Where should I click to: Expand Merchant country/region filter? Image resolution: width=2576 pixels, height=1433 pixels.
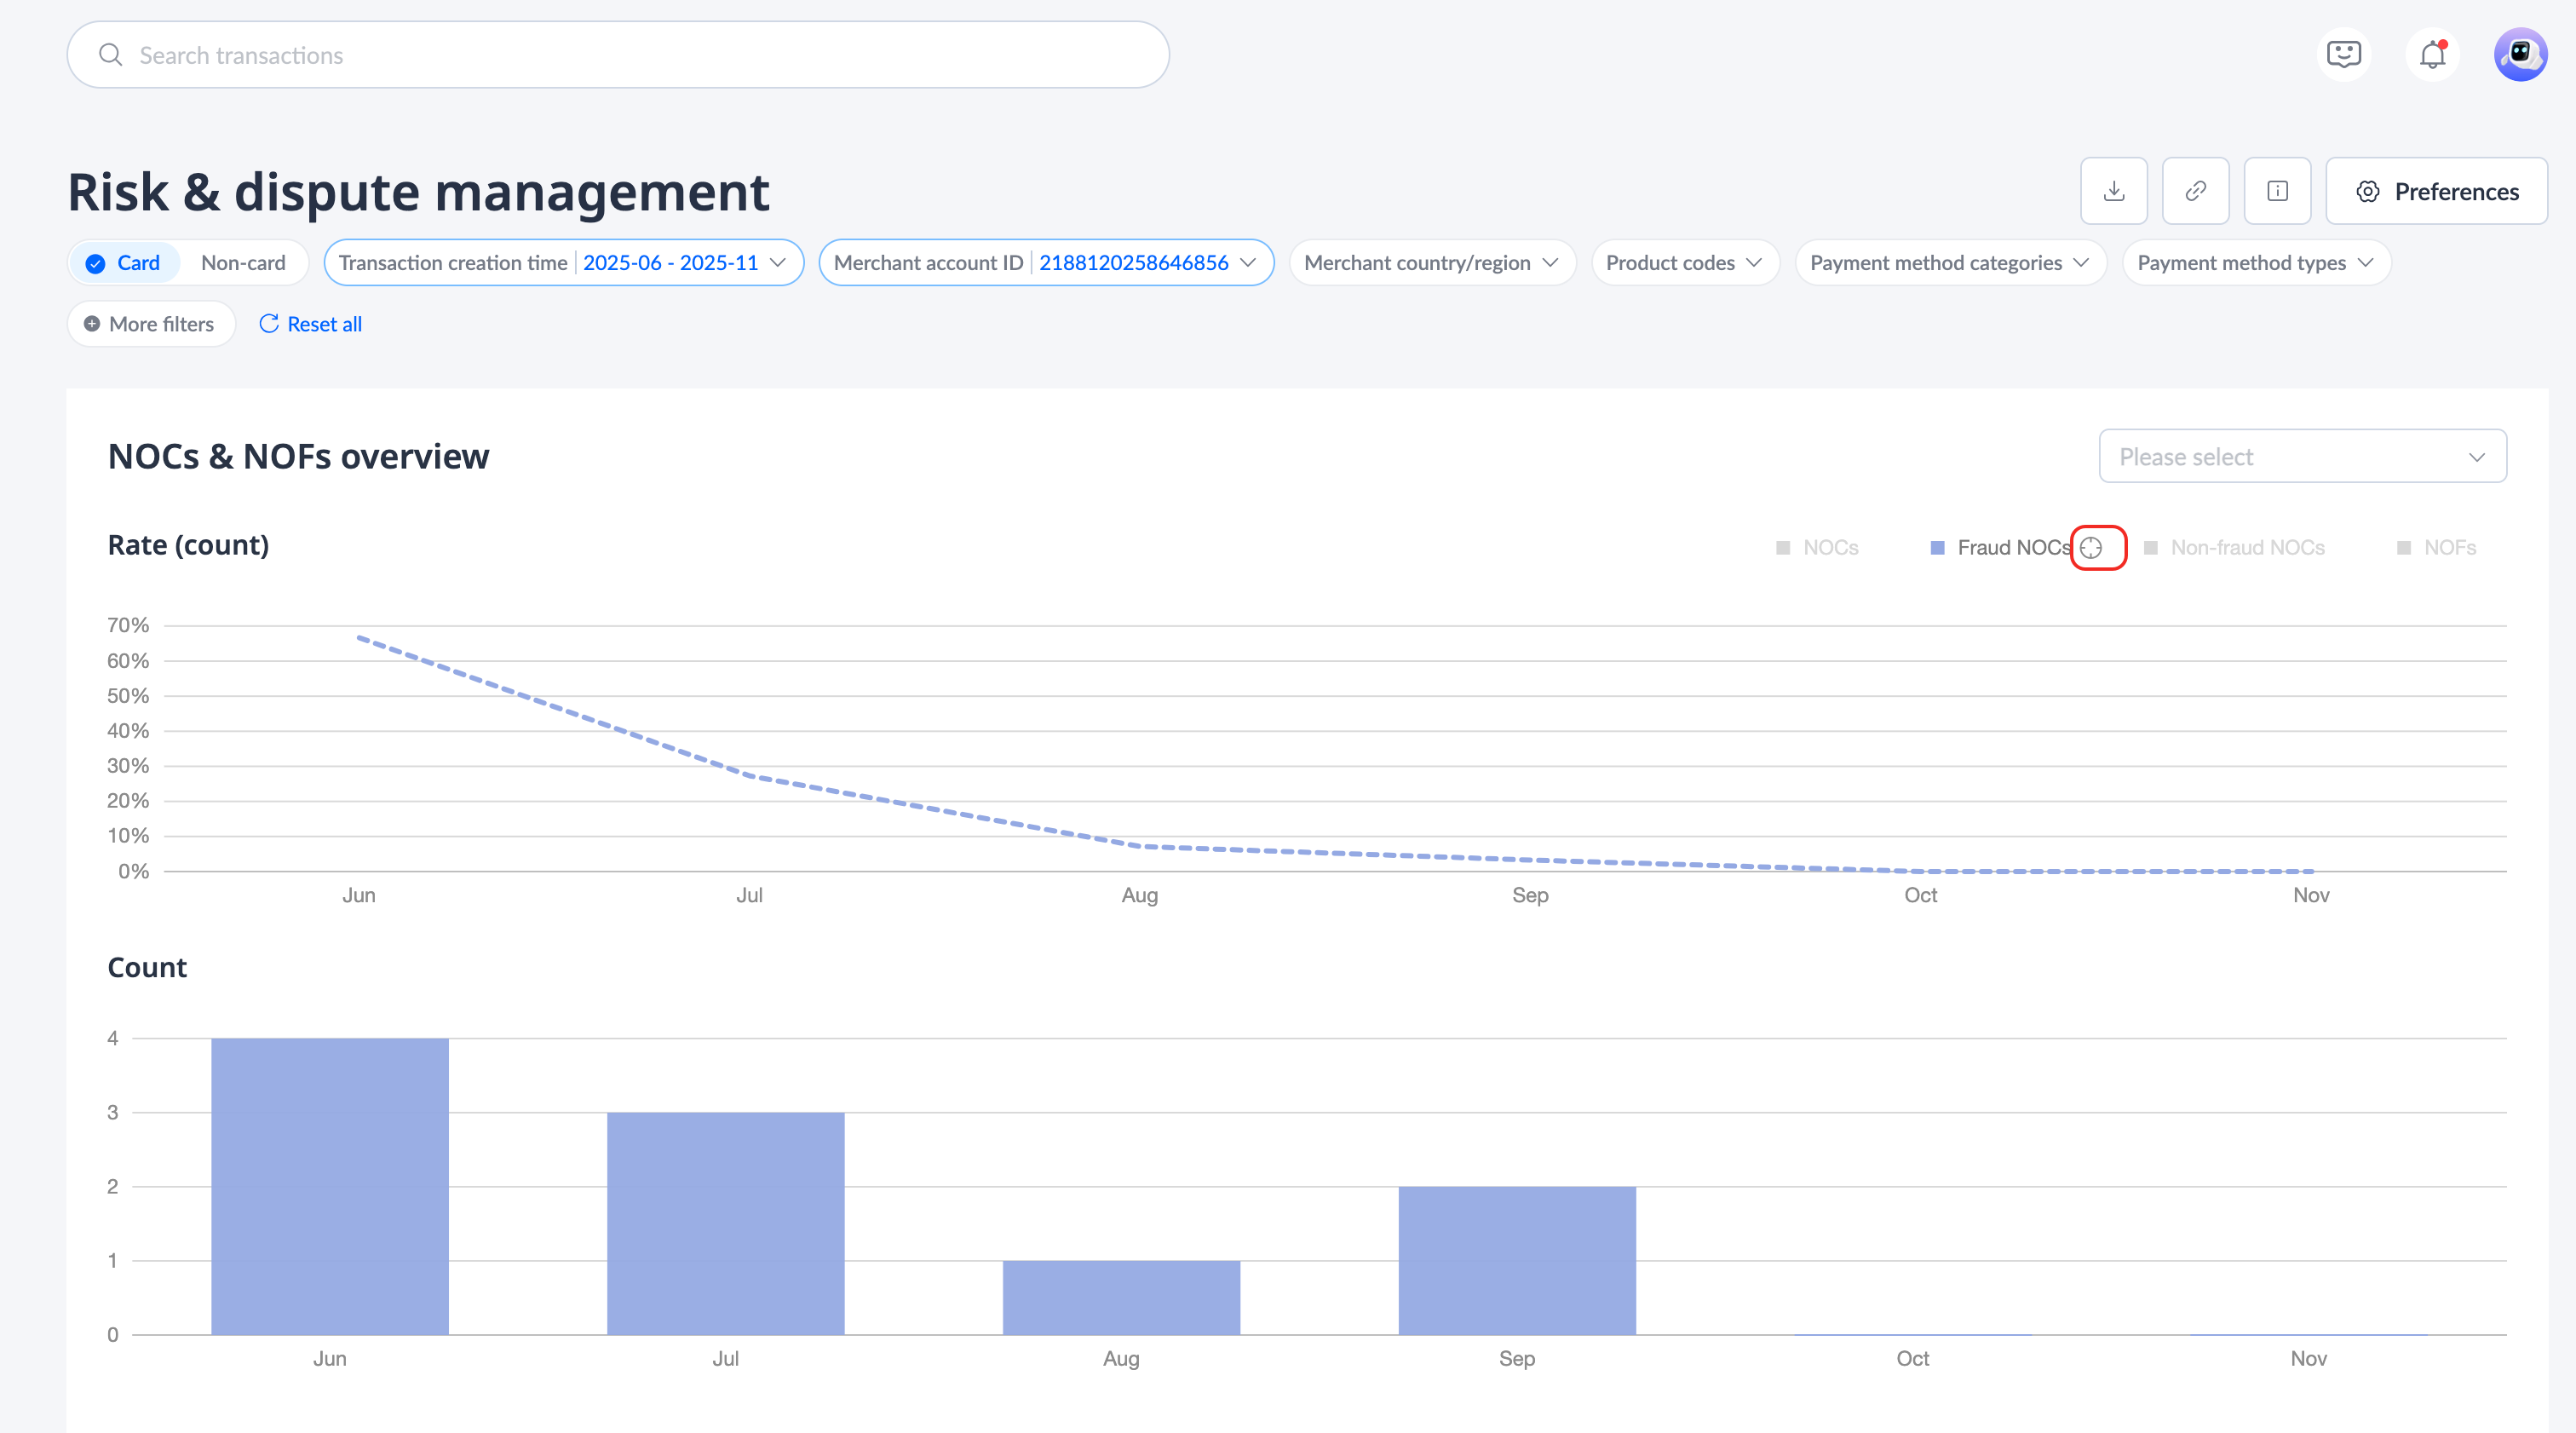click(1431, 263)
